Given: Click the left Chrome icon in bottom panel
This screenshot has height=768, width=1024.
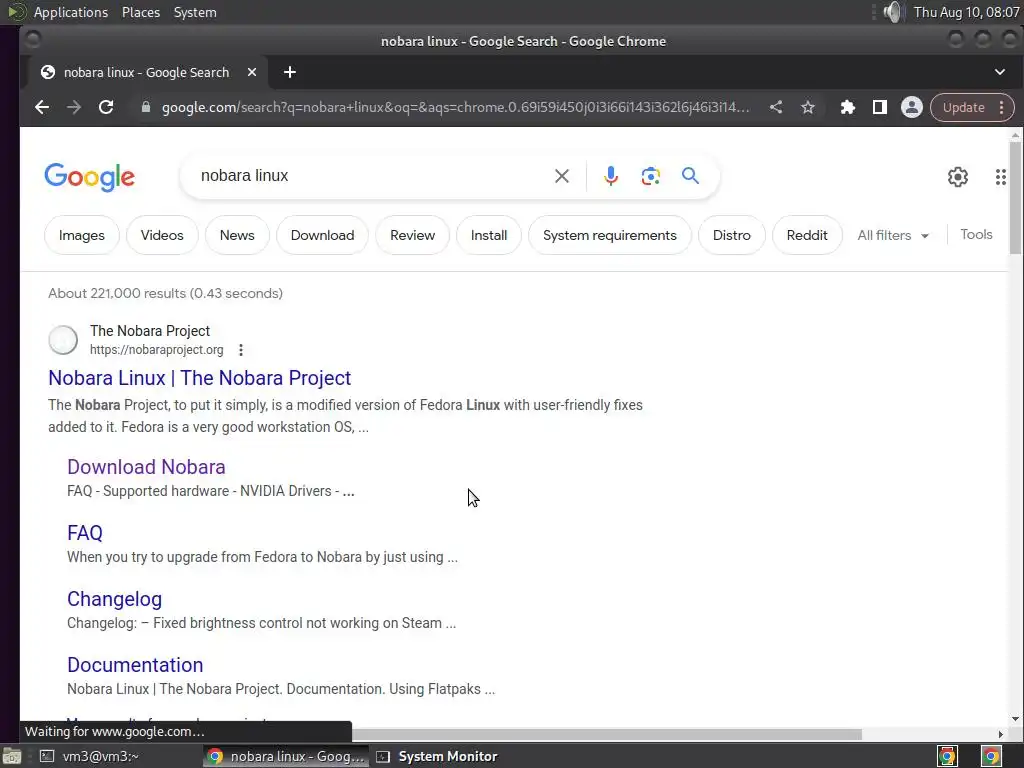Looking at the screenshot, I should tap(947, 756).
